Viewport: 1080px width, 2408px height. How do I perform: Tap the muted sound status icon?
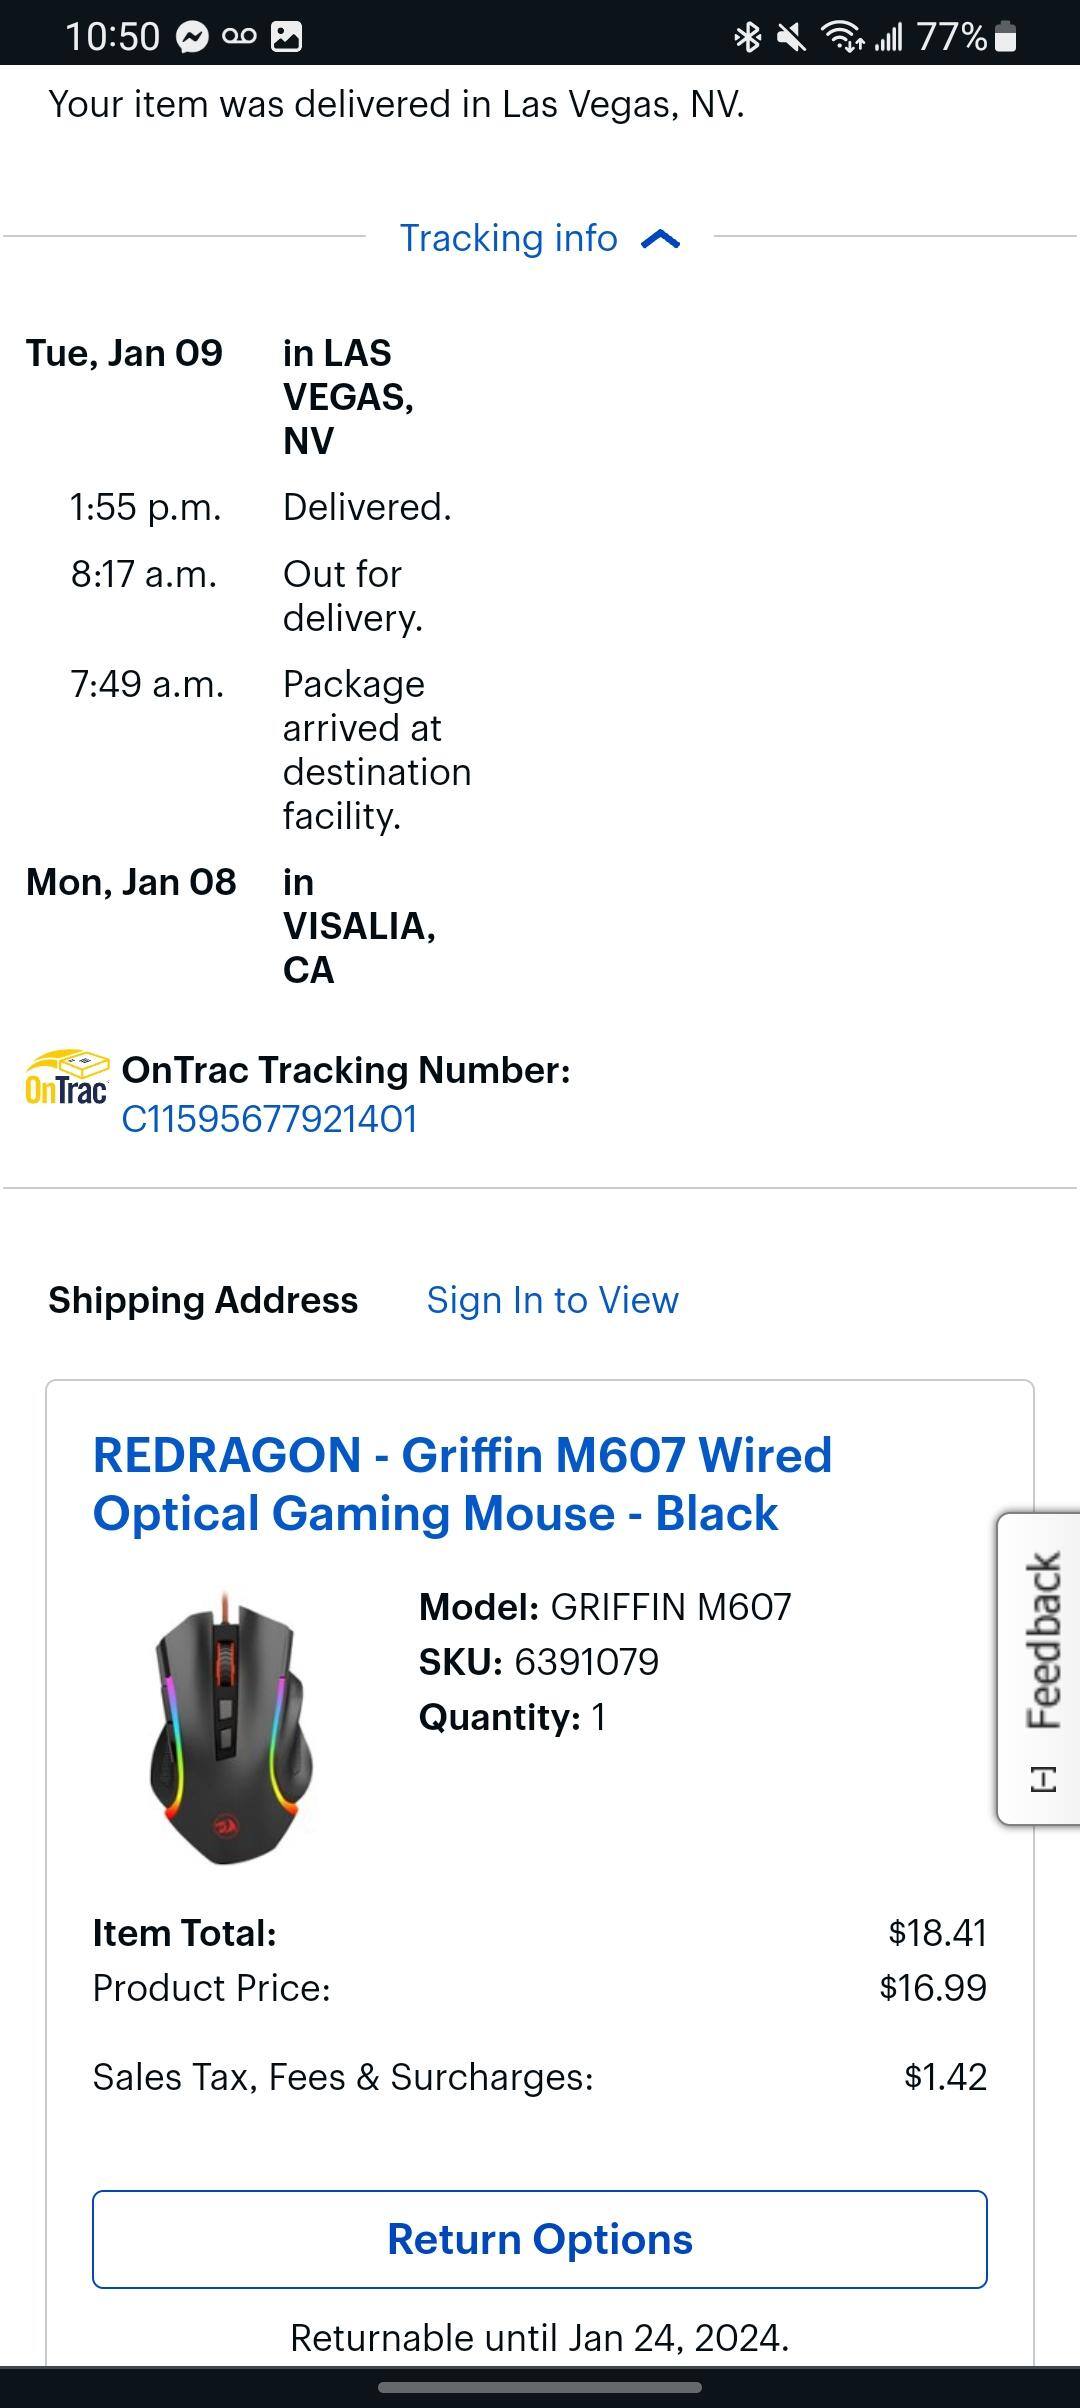(x=791, y=37)
